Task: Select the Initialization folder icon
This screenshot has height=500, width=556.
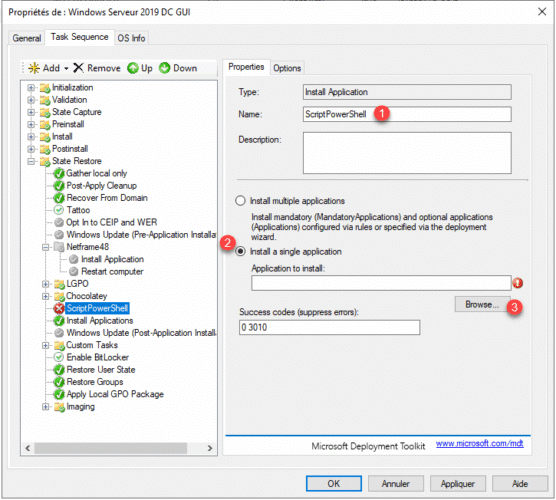Action: pyautogui.click(x=45, y=88)
